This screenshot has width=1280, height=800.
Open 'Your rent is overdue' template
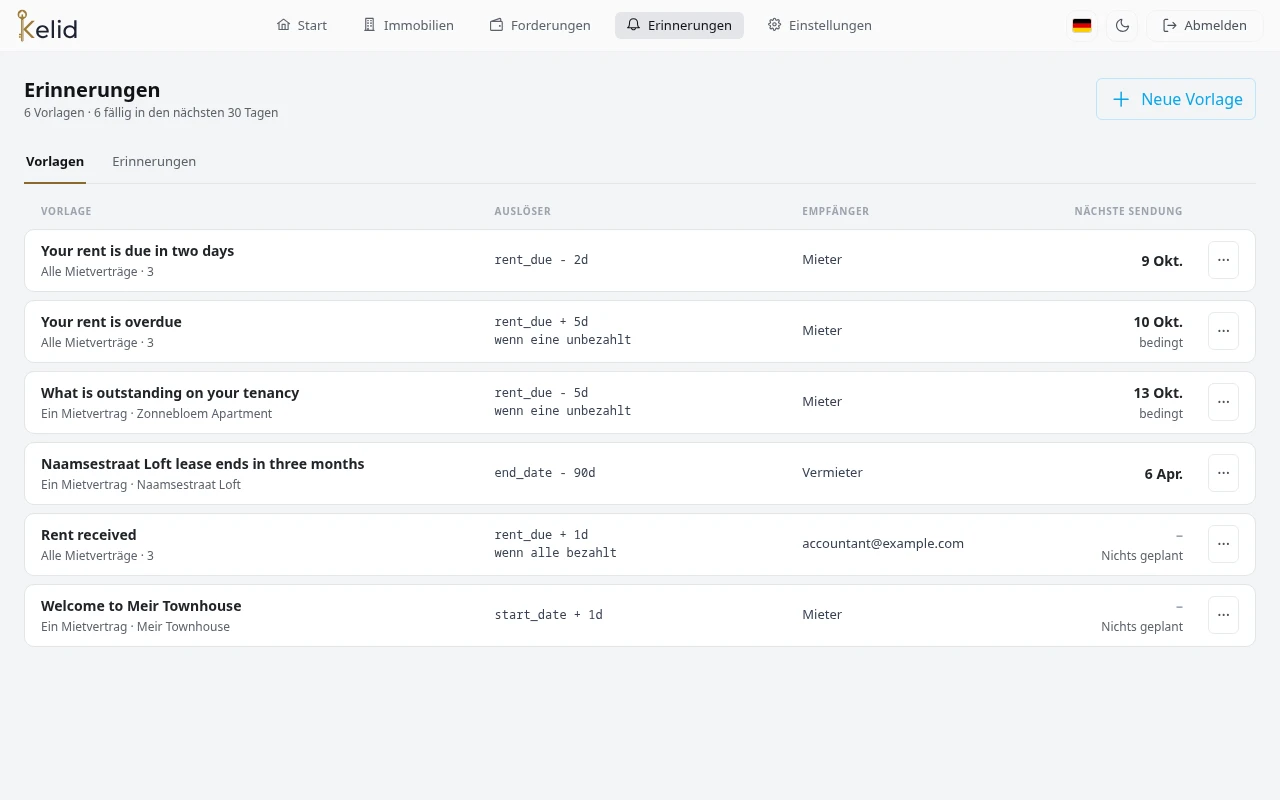pos(111,322)
